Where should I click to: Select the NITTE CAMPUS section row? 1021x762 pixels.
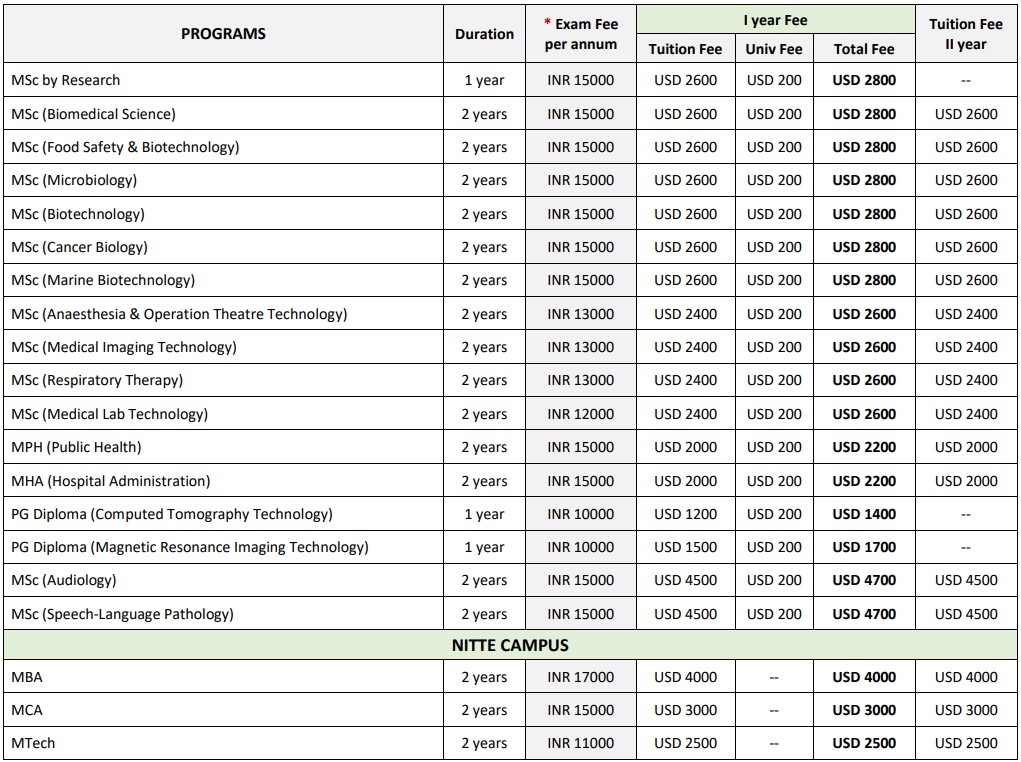point(510,645)
